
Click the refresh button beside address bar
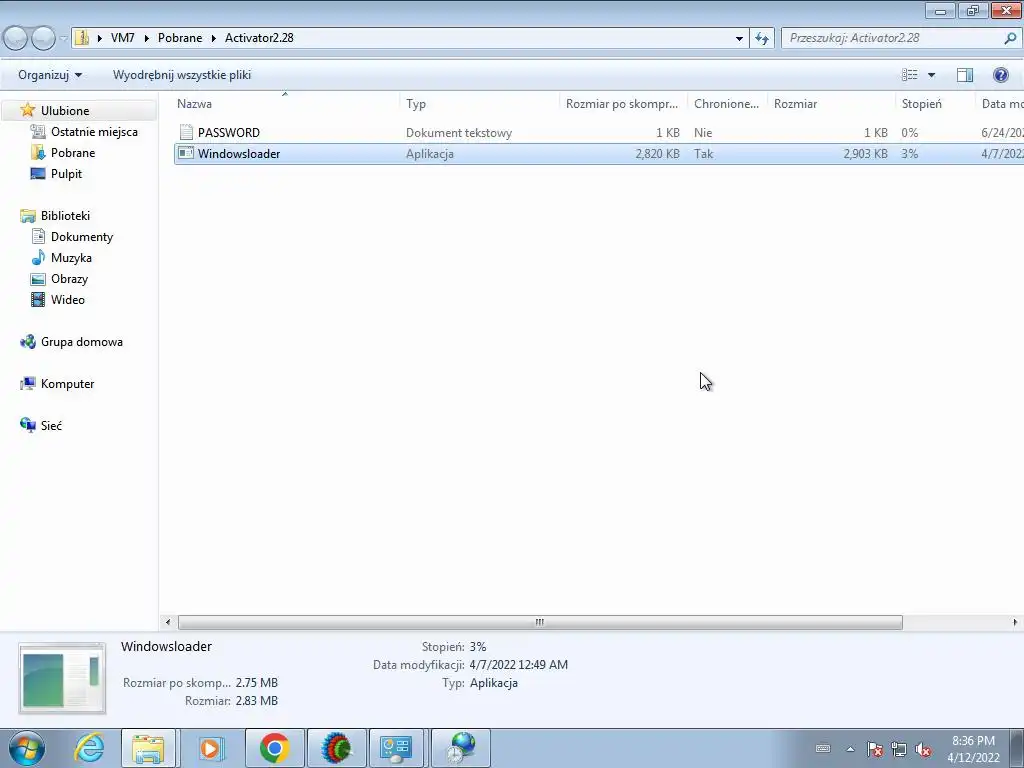coord(762,39)
